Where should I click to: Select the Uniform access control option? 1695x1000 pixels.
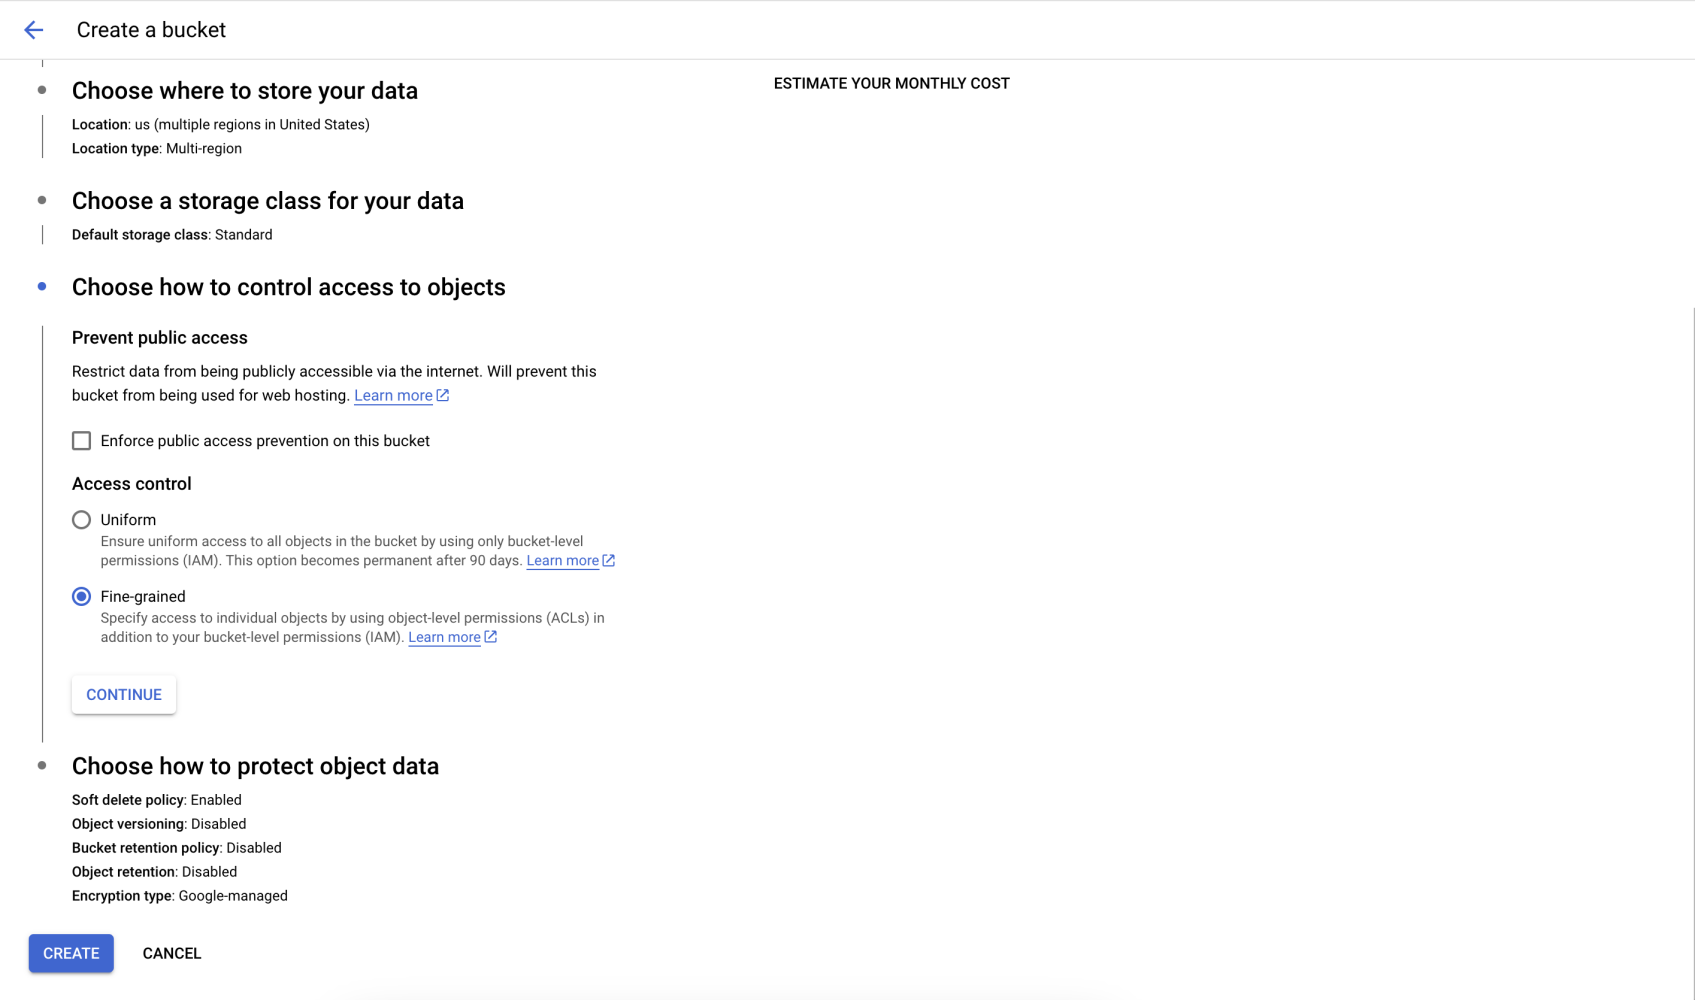pyautogui.click(x=81, y=519)
